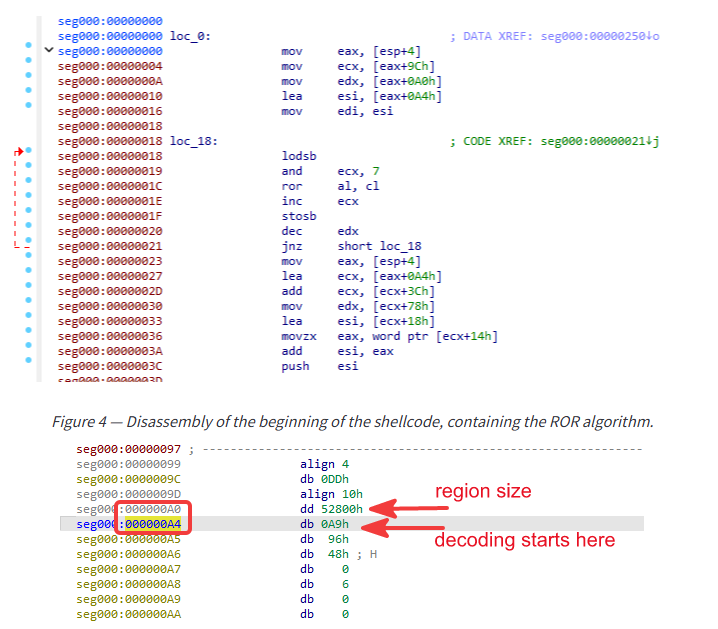
Task: Select the ror mnemonic
Action: (292, 186)
